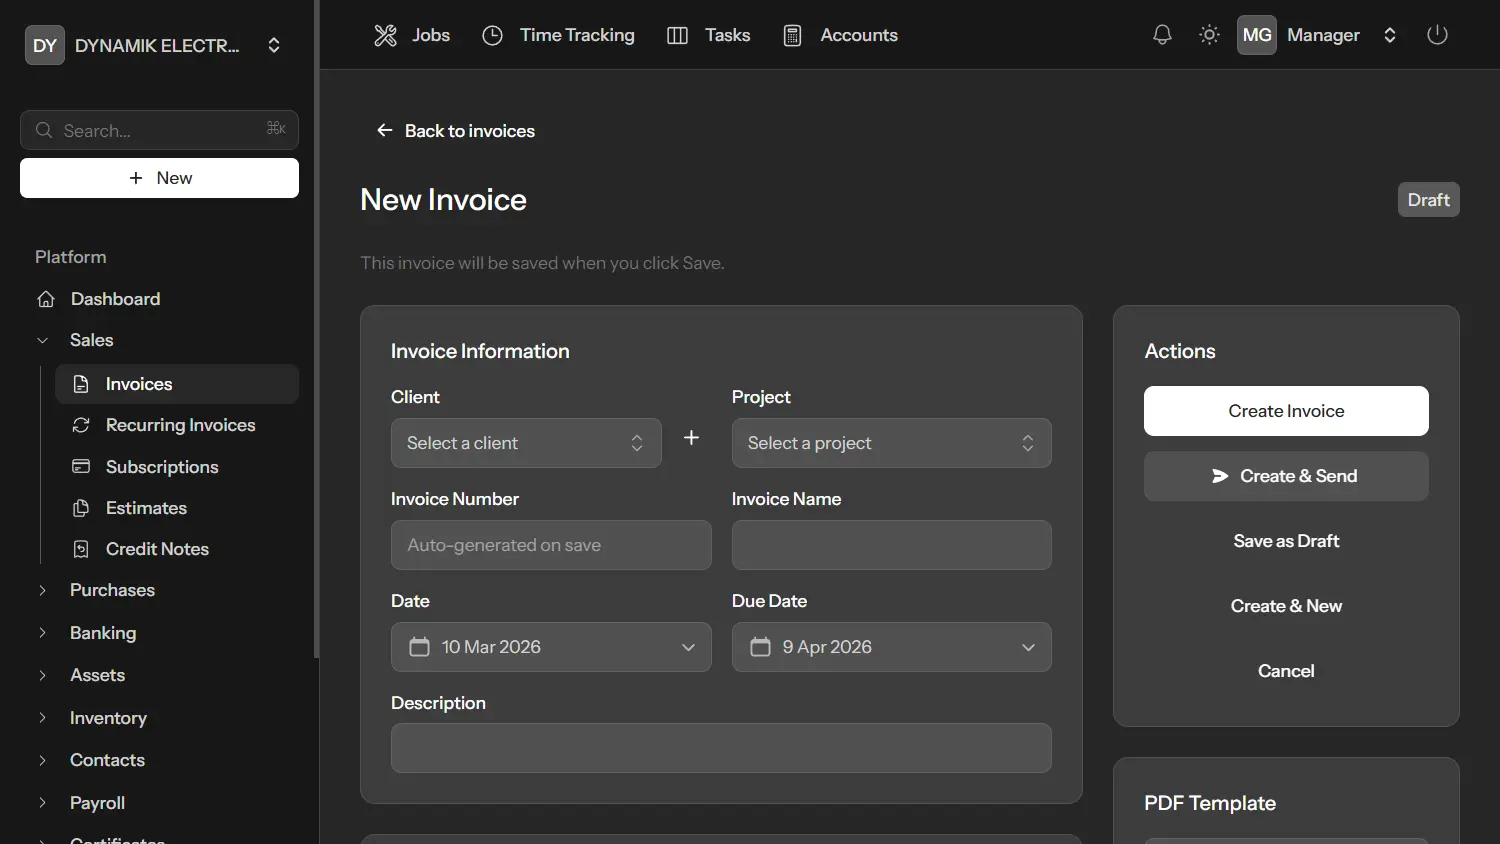The width and height of the screenshot is (1500, 844).
Task: Click the search magnifier icon
Action: pos(44,130)
